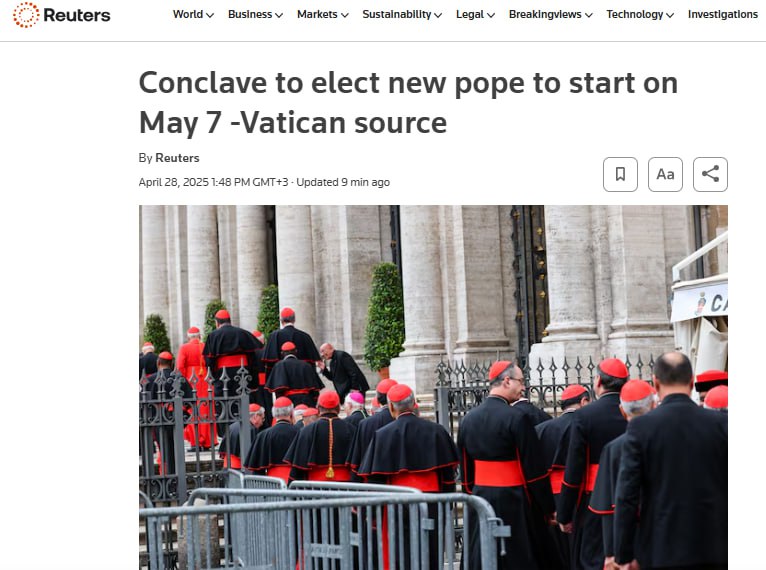Screen dimensions: 766x570
Task: Click the Reuters wordmark in header
Action: pos(77,15)
